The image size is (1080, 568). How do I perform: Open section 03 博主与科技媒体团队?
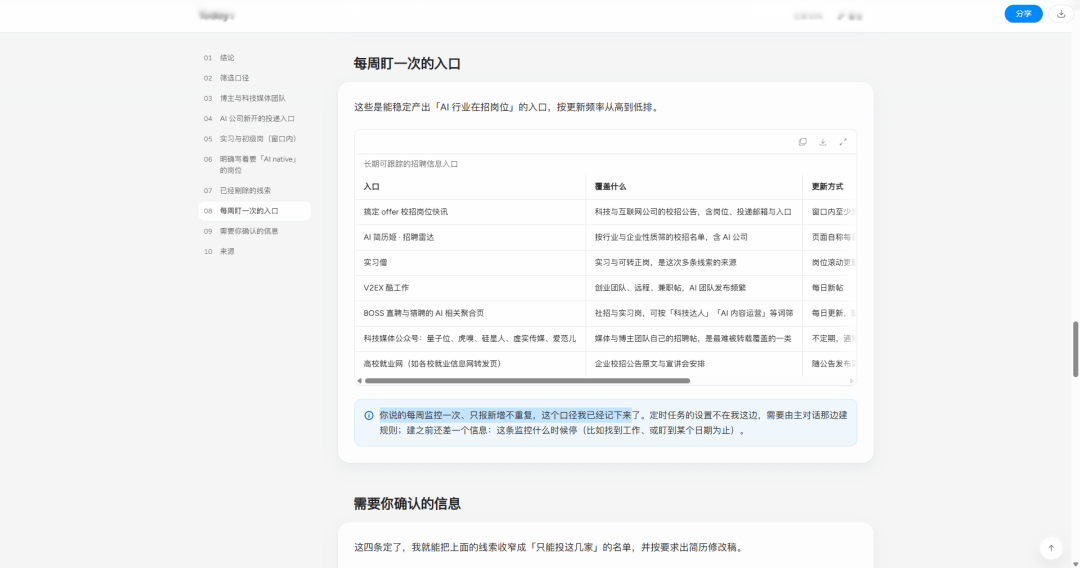click(x=254, y=98)
